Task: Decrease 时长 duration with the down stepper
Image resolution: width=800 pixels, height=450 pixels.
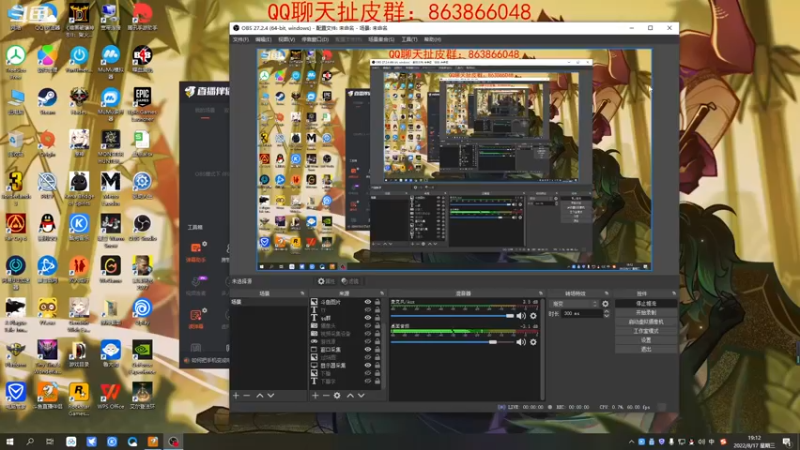Action: (x=607, y=316)
